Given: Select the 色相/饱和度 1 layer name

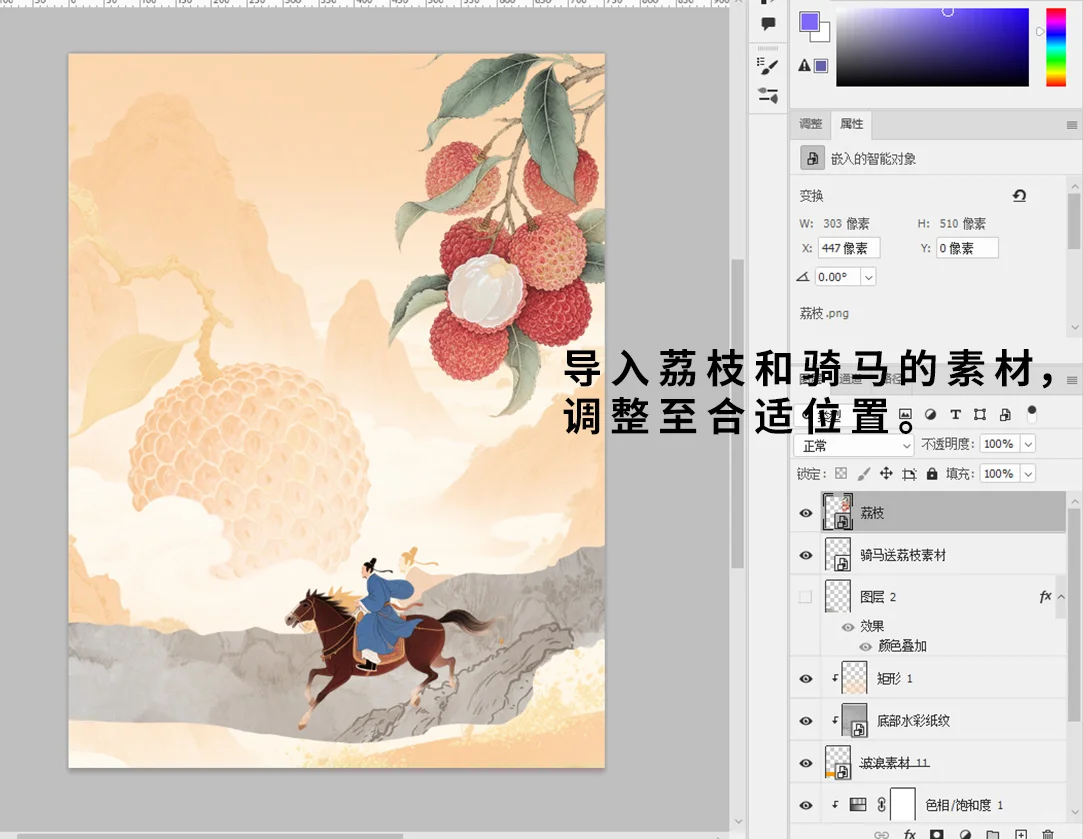Looking at the screenshot, I should 964,805.
